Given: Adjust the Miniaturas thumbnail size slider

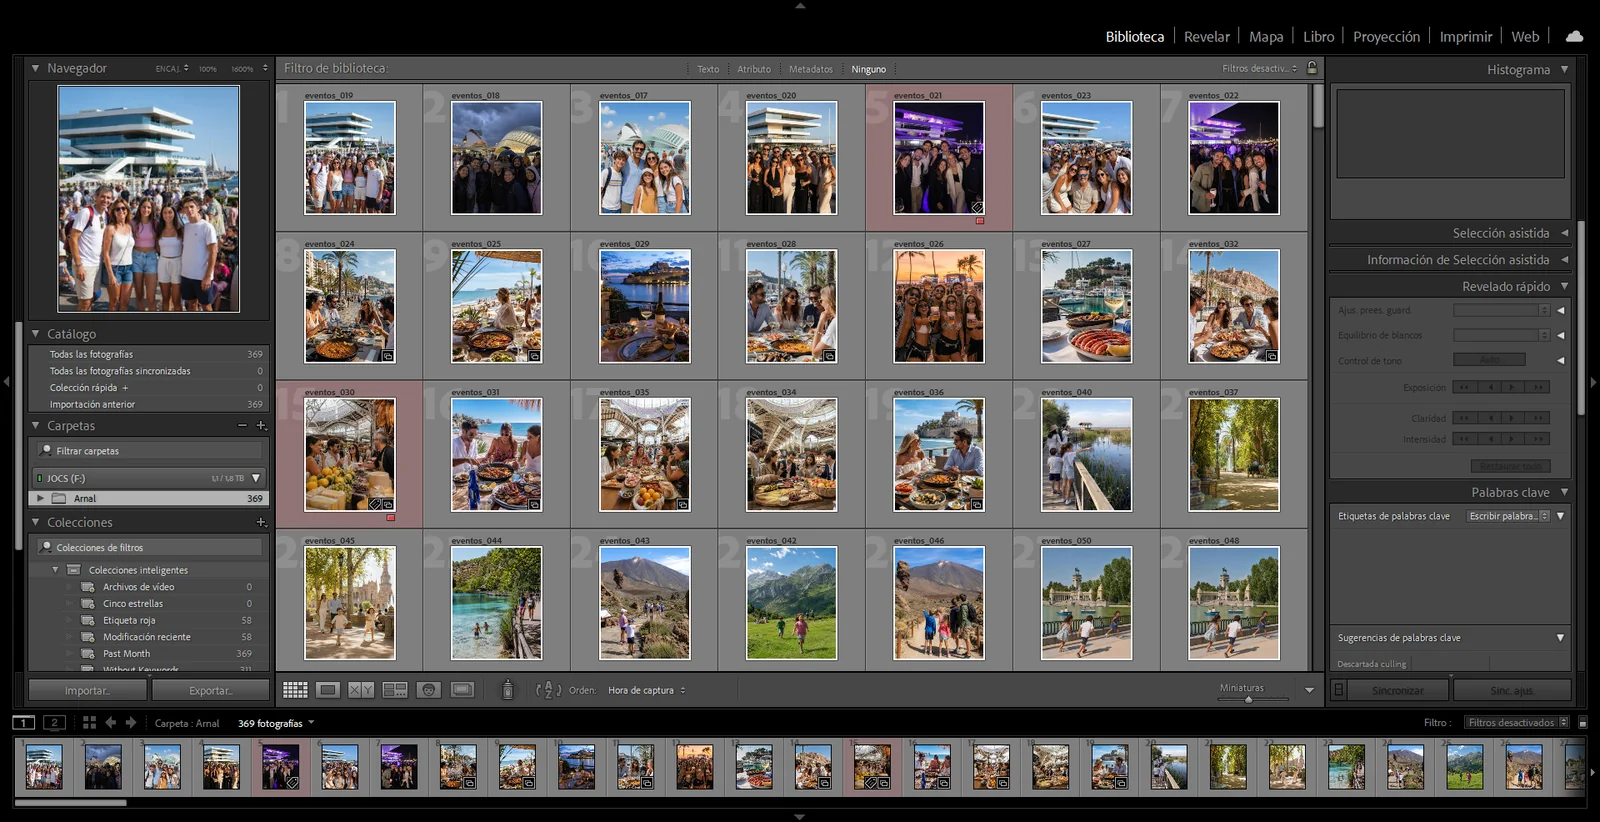Looking at the screenshot, I should click(x=1249, y=699).
